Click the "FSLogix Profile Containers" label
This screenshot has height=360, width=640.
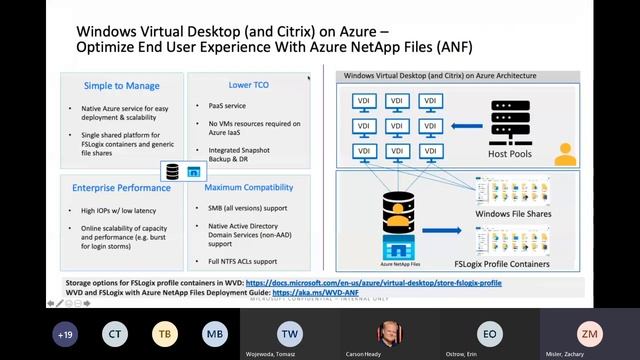pos(502,264)
